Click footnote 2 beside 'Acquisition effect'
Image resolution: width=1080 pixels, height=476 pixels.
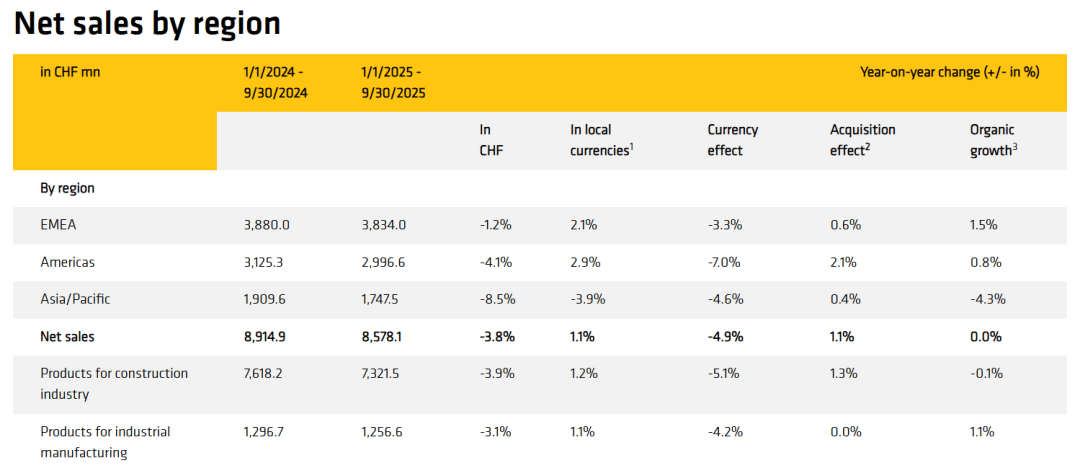tap(868, 147)
